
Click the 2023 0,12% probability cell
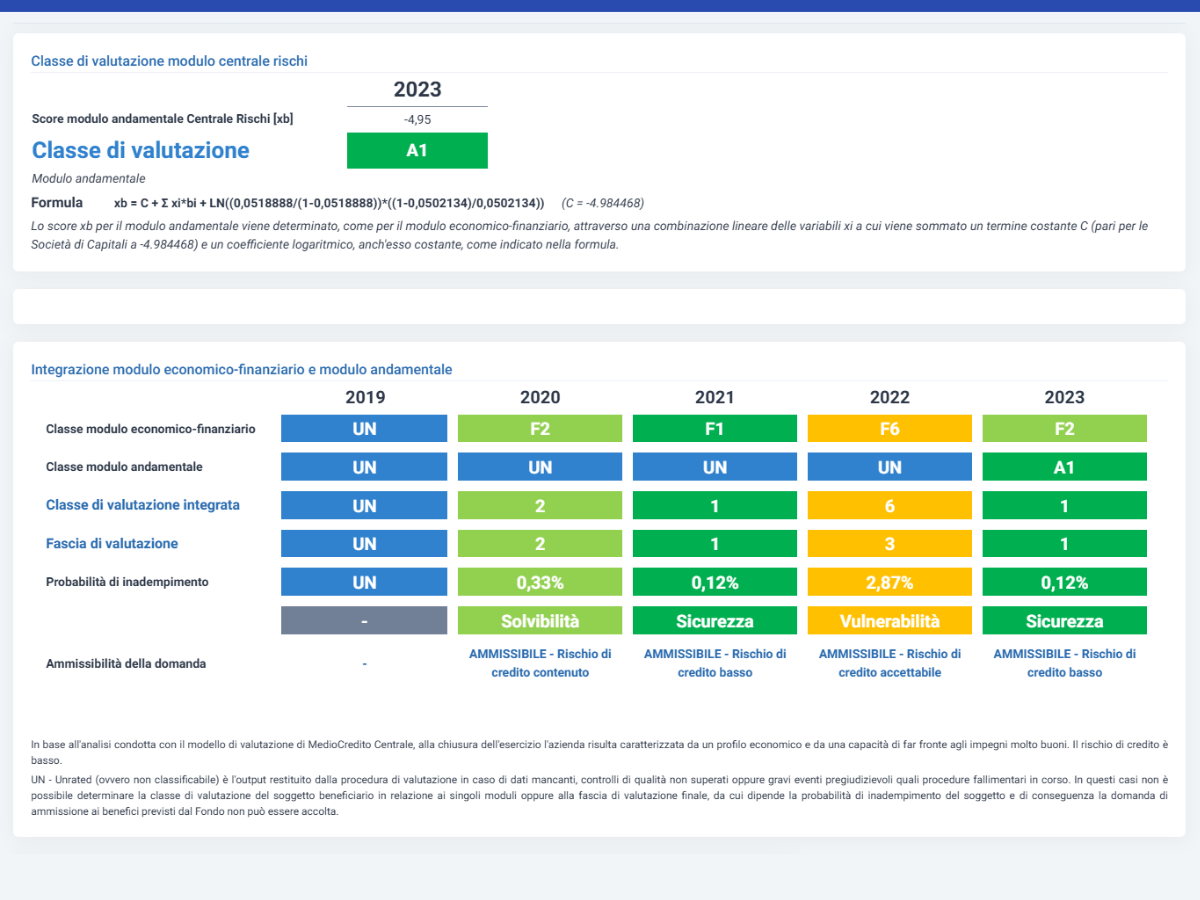pyautogui.click(x=1065, y=582)
